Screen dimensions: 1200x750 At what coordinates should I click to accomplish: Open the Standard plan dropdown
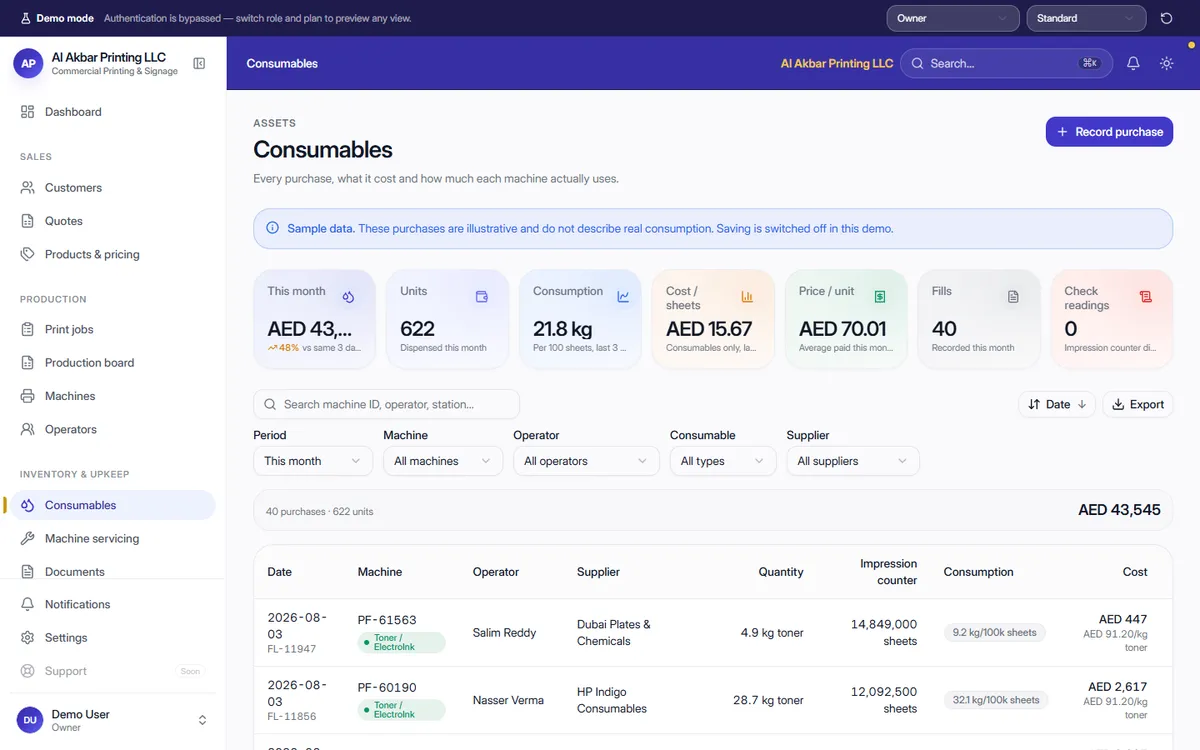click(x=1086, y=18)
